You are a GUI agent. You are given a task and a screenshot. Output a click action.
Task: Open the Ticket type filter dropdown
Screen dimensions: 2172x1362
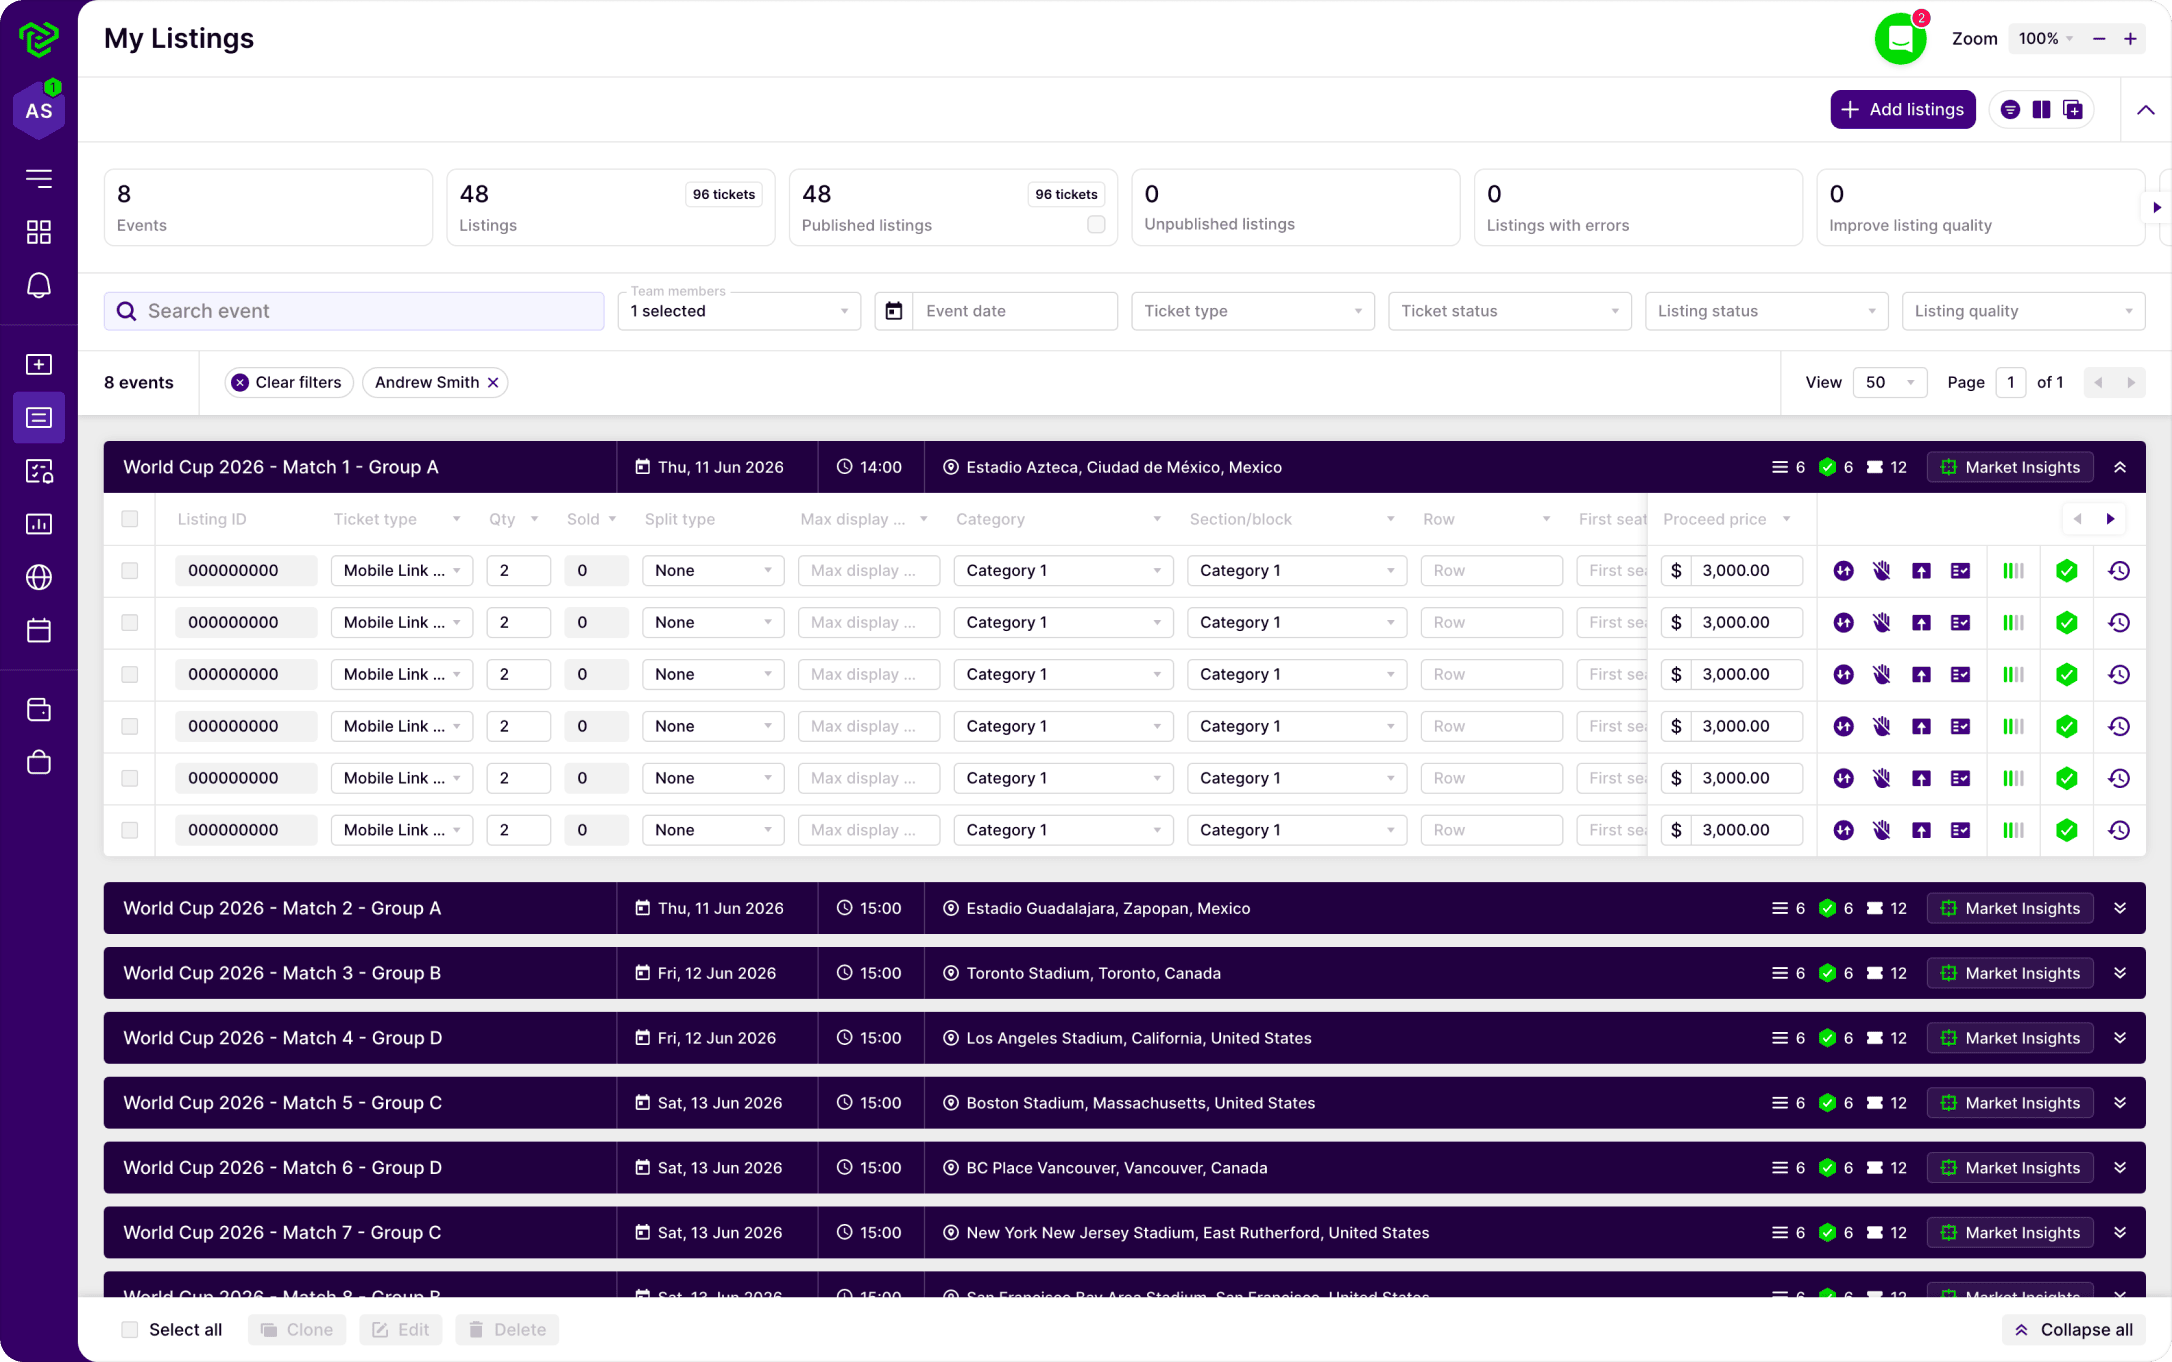point(1253,311)
